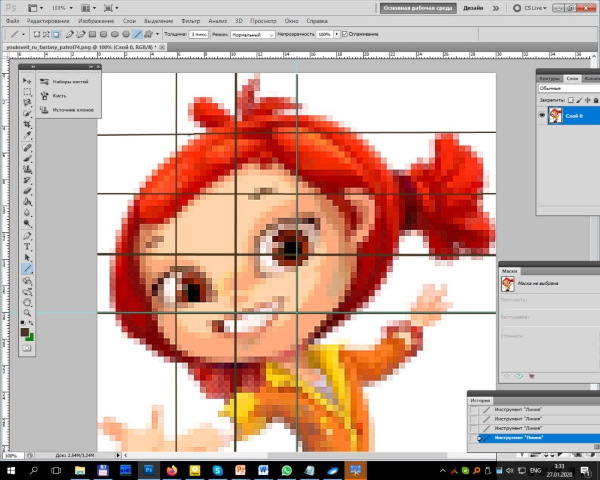This screenshot has width=600, height=480.
Task: Select the Crop tool
Action: point(27,124)
